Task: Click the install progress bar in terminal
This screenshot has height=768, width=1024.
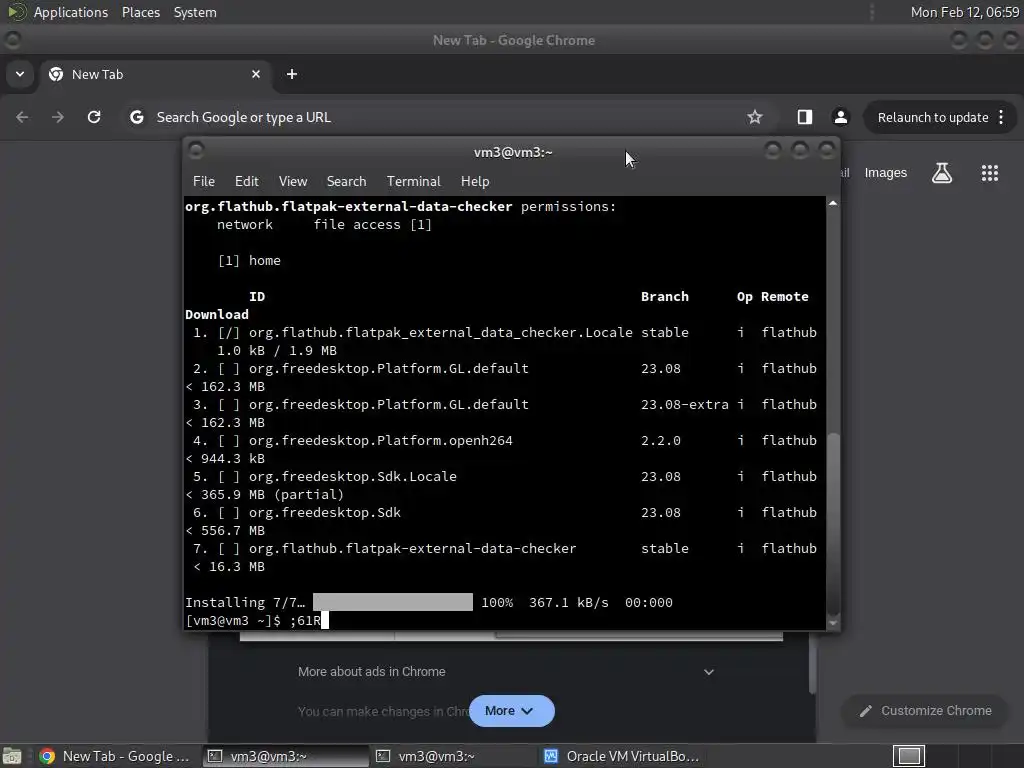Action: pos(392,602)
